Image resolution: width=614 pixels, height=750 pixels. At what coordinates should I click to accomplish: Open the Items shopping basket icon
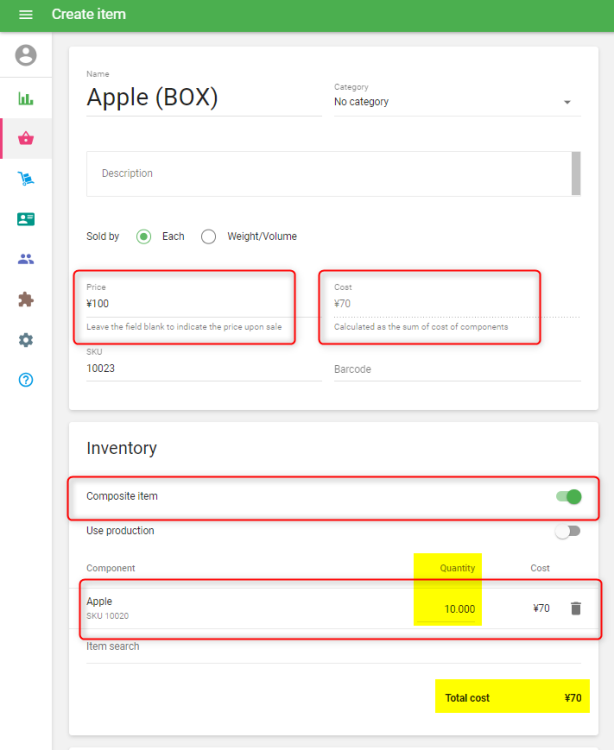(x=26, y=139)
